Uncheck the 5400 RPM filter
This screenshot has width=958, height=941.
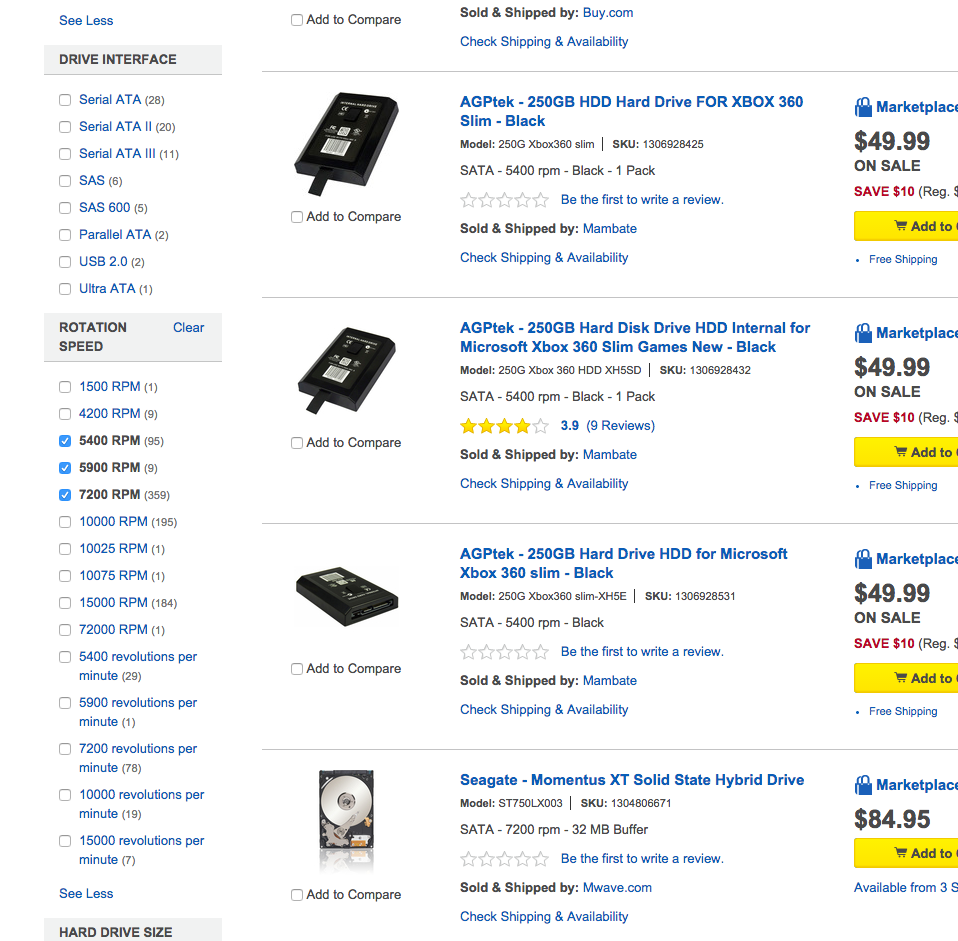click(65, 441)
